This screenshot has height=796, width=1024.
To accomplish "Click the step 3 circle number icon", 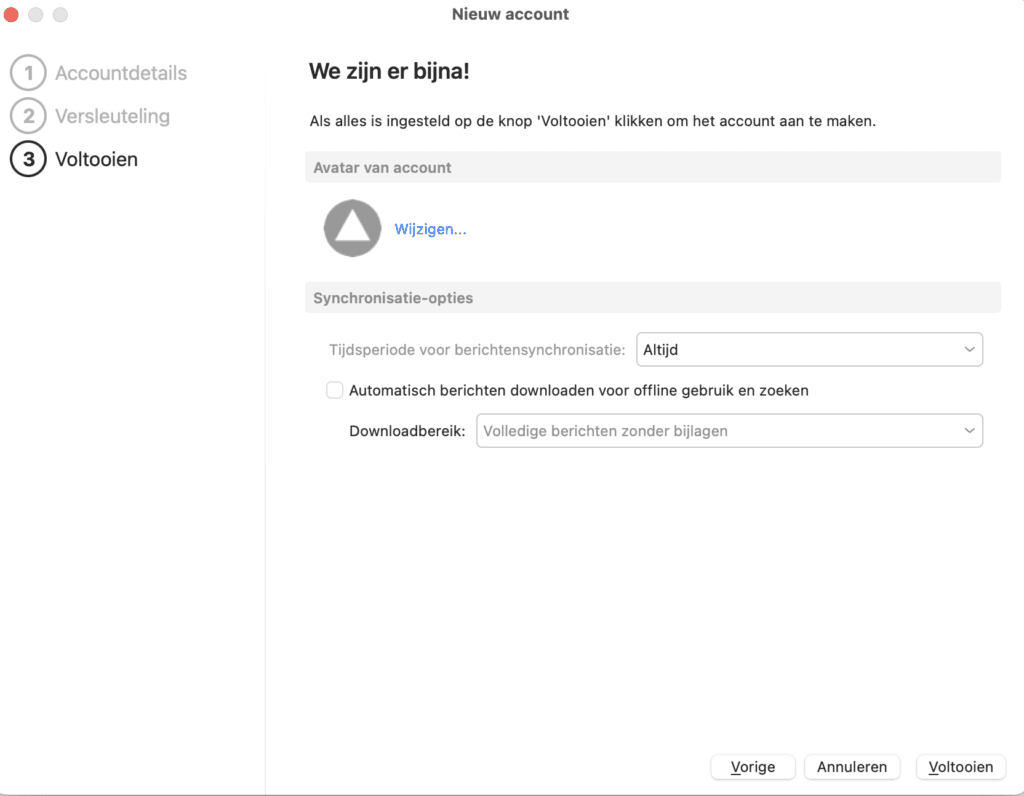I will (28, 159).
